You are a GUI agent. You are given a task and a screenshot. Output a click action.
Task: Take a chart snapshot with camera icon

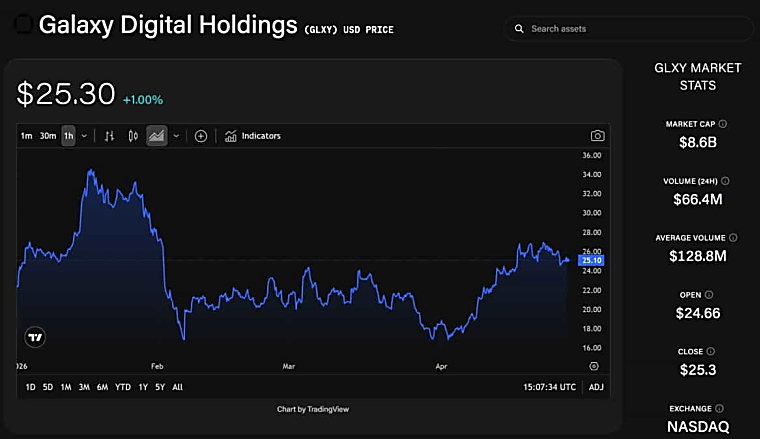pyautogui.click(x=597, y=136)
